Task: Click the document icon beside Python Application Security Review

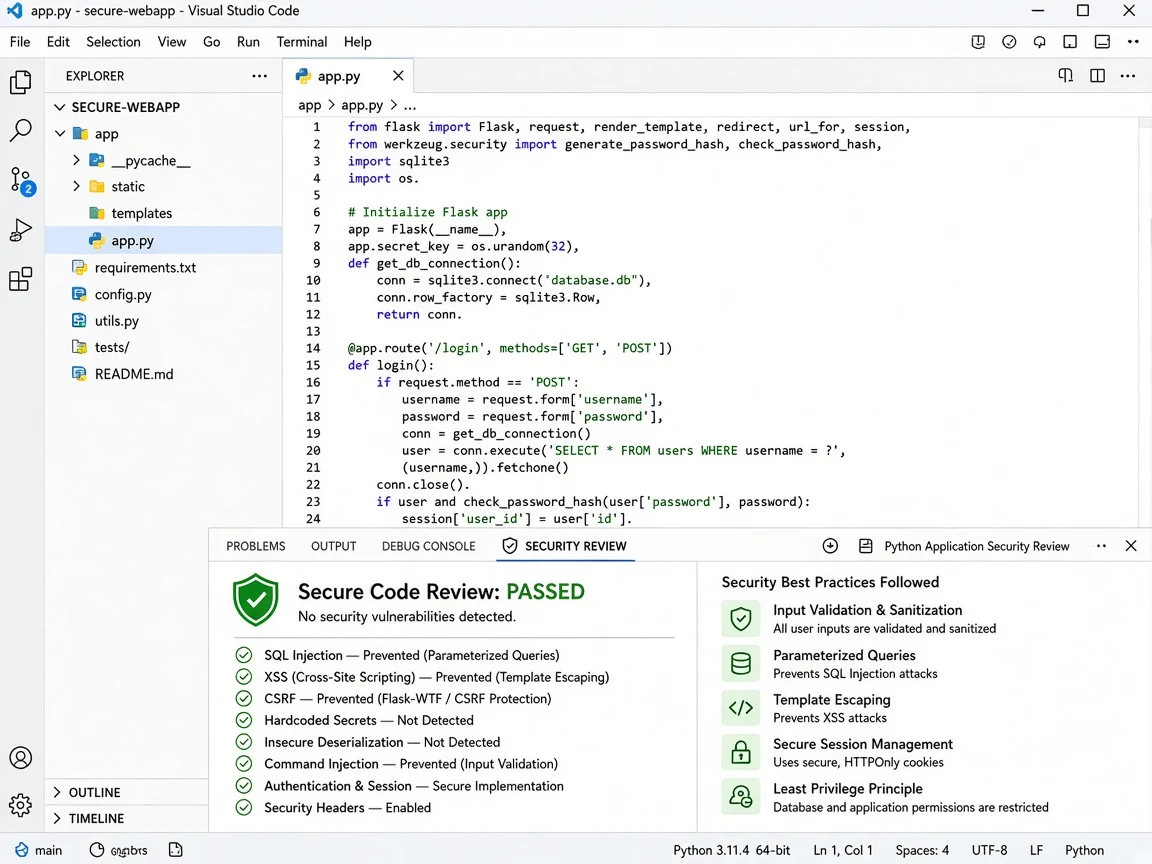Action: click(x=866, y=546)
